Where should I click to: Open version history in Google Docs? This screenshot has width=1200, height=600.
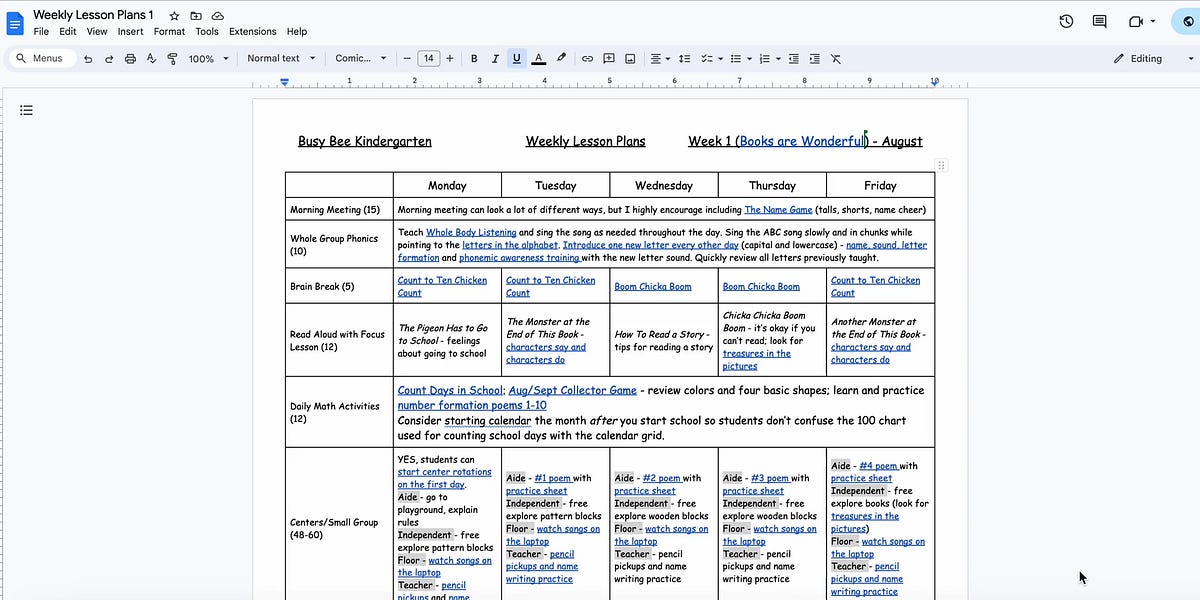1066,20
